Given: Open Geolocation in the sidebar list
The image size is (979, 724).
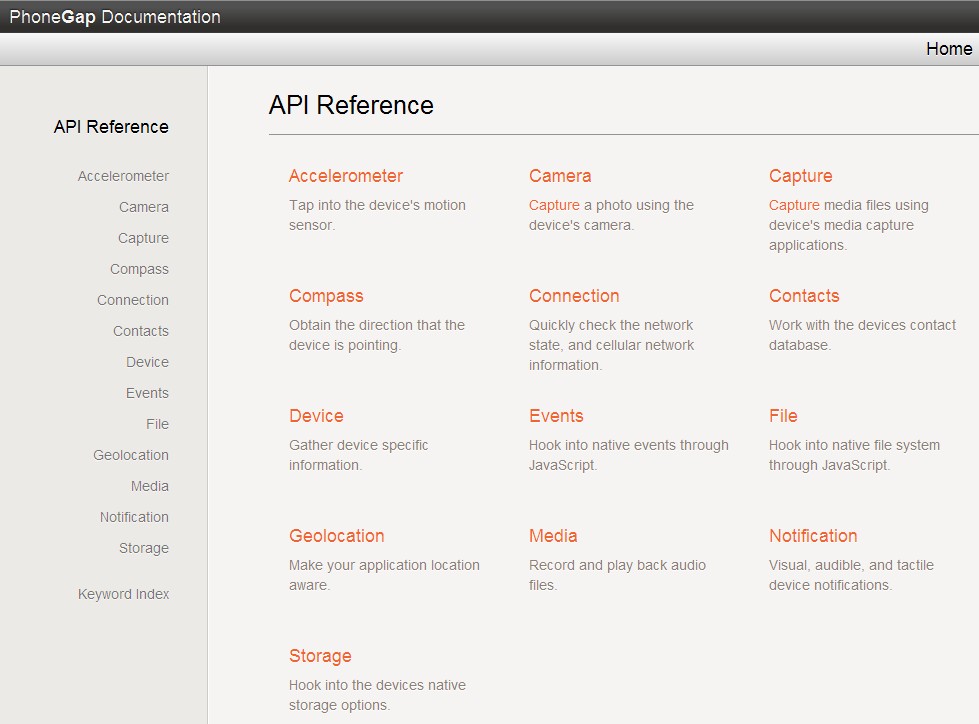Looking at the screenshot, I should pyautogui.click(x=130, y=455).
